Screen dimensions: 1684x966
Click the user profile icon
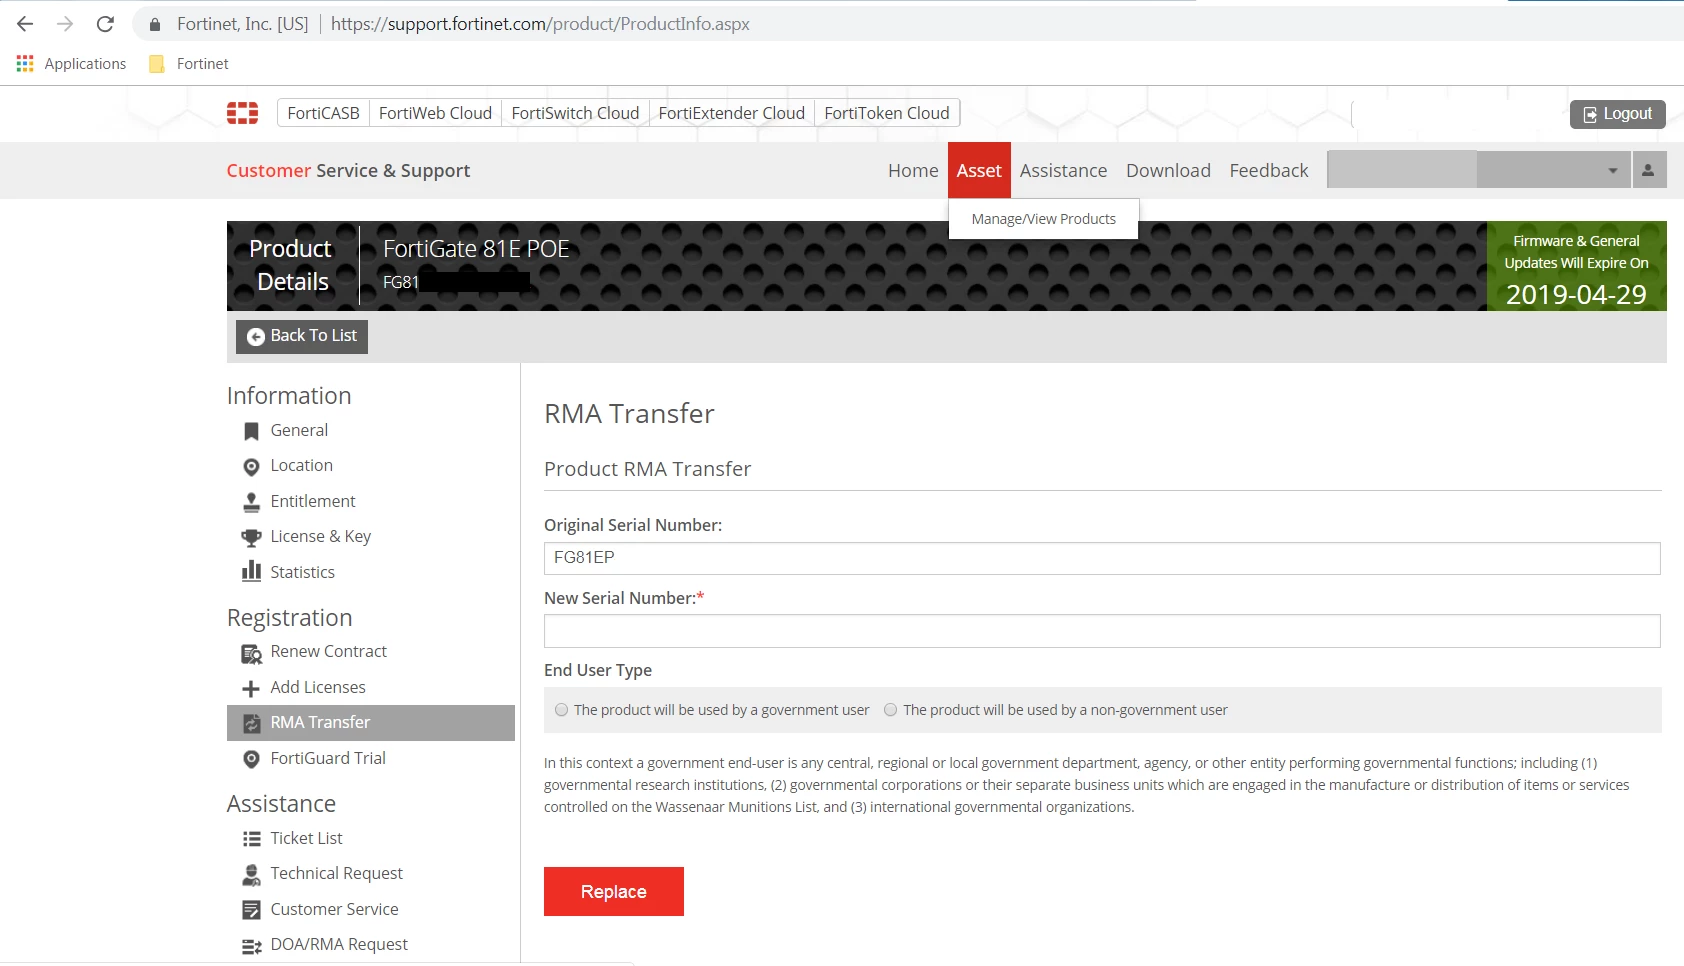1648,170
